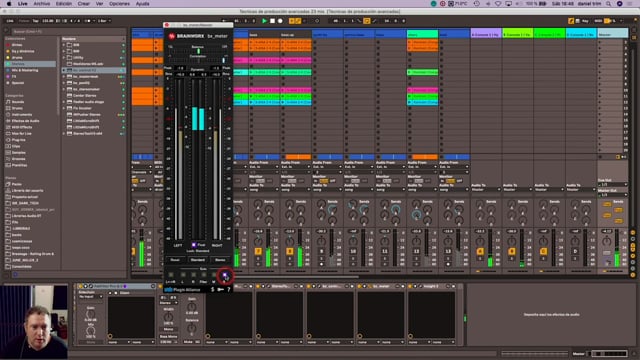This screenshot has width=640, height=360.
Task: Open the Apple menu
Action: 9,4
